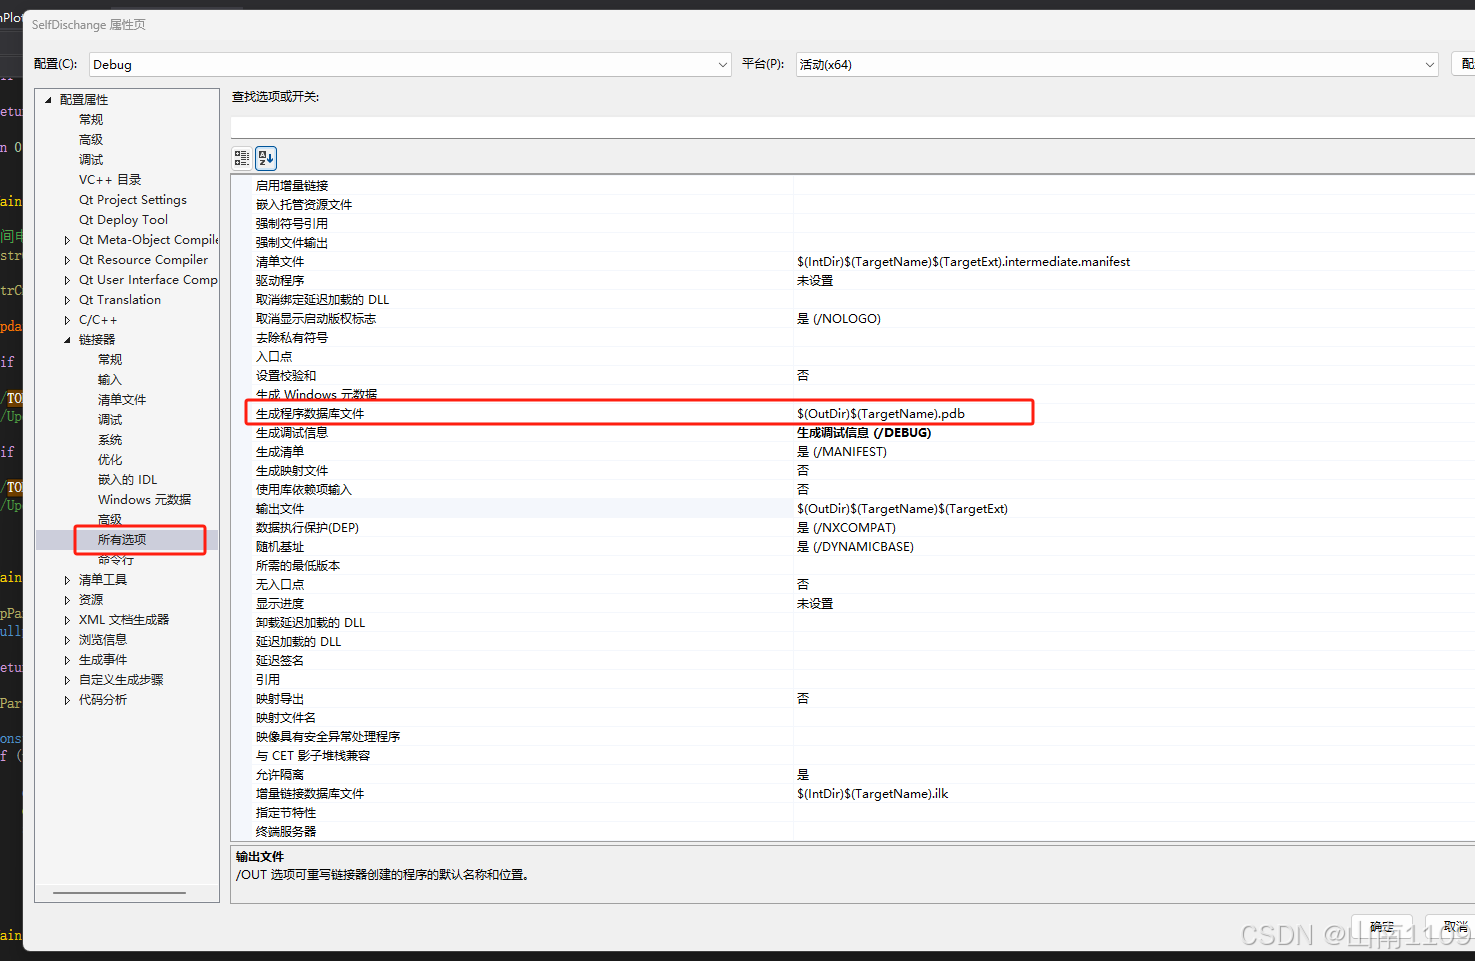The height and width of the screenshot is (961, 1475).
Task: Click the categorized view icon
Action: click(x=242, y=158)
